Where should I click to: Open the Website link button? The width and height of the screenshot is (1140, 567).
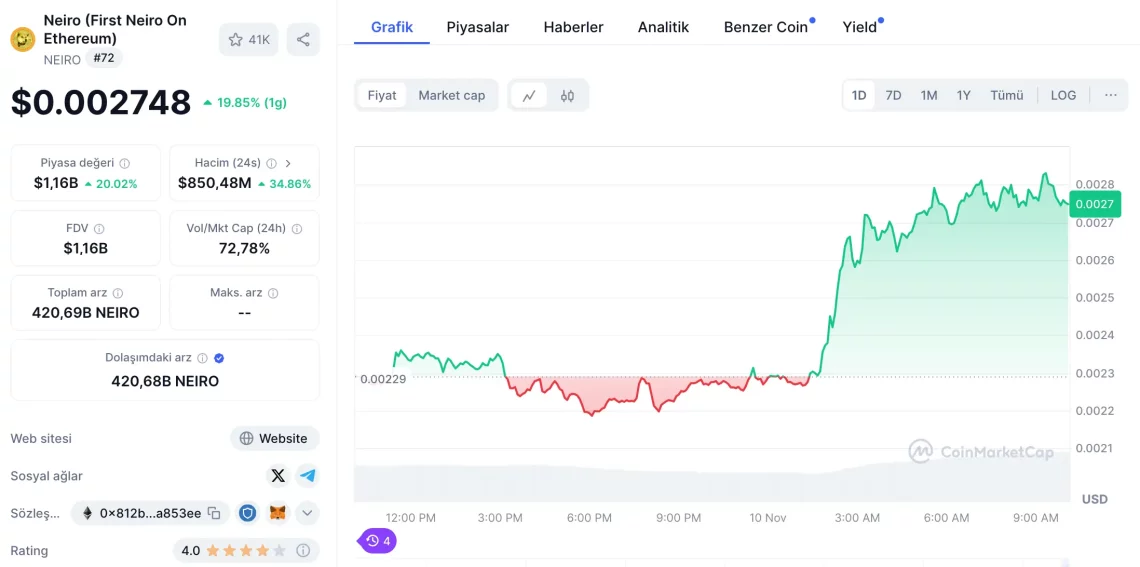point(275,438)
